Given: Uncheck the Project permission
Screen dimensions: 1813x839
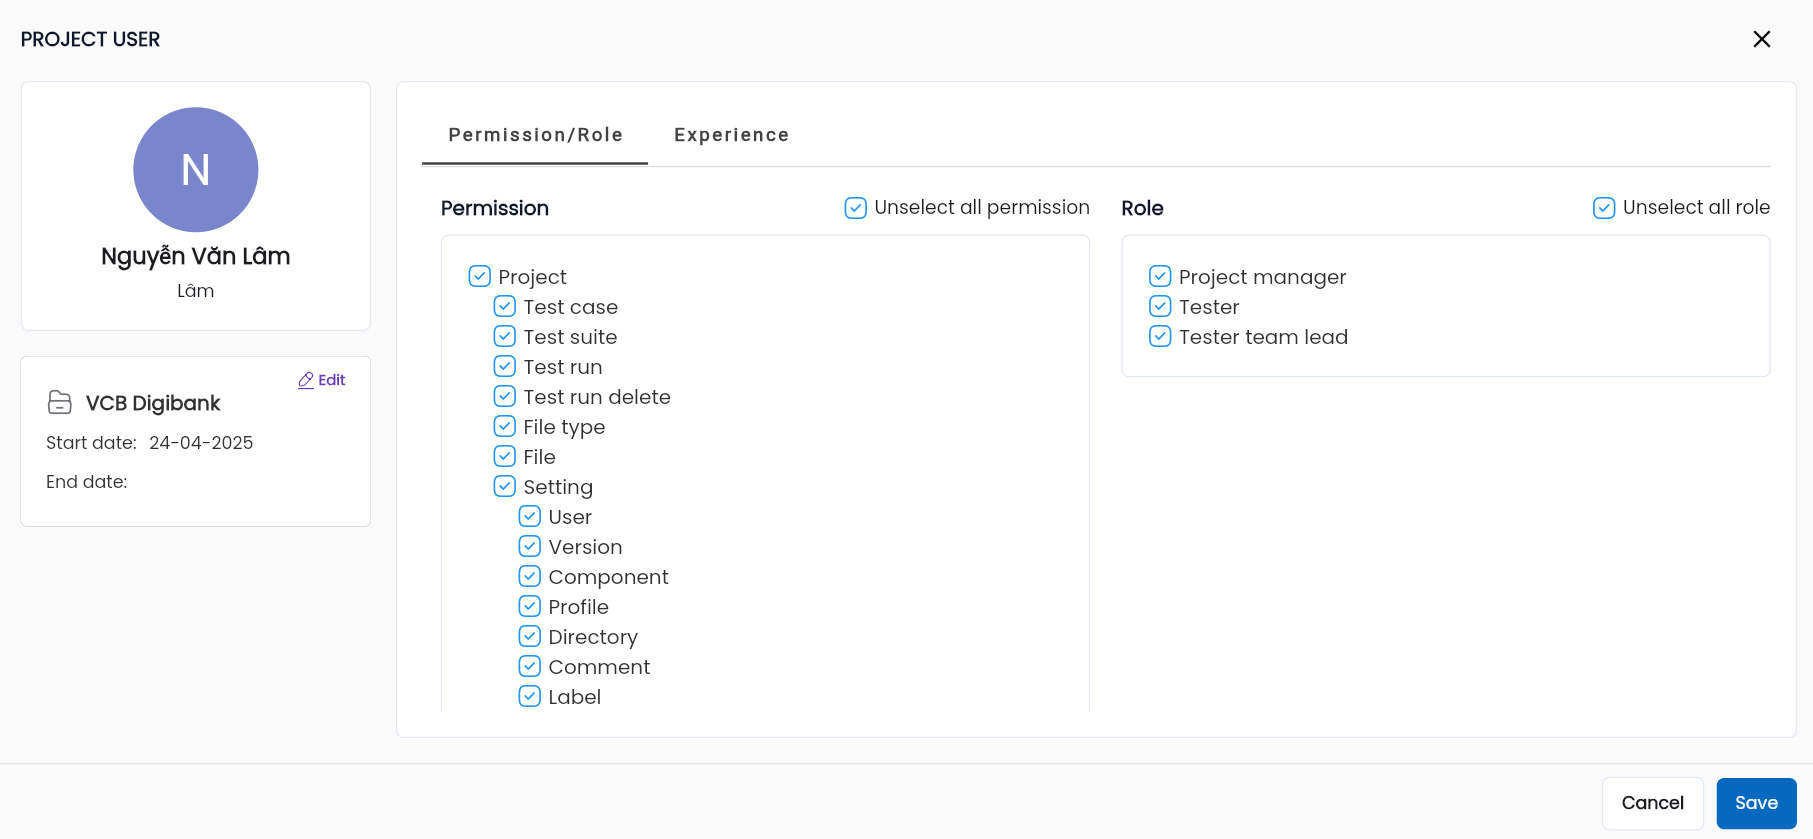Looking at the screenshot, I should pyautogui.click(x=480, y=276).
